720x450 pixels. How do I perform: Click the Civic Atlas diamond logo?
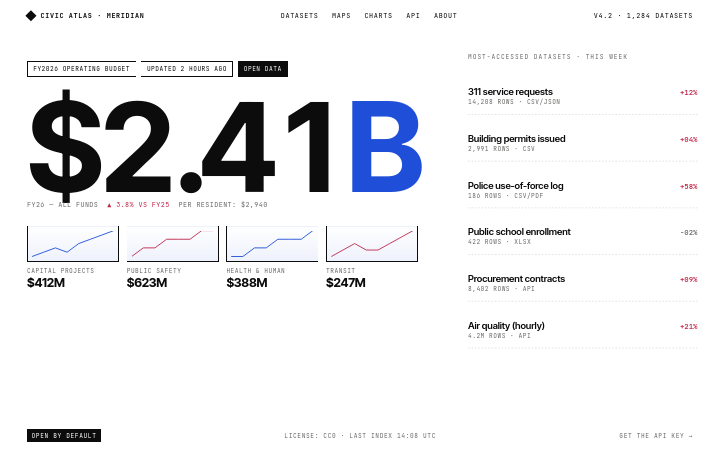(x=31, y=16)
